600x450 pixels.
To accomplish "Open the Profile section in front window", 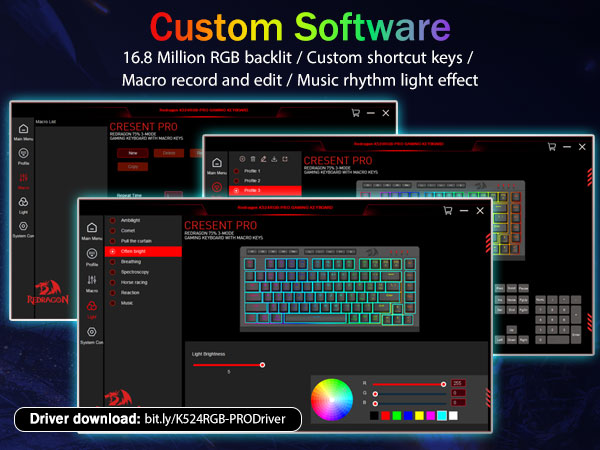I will point(91,256).
